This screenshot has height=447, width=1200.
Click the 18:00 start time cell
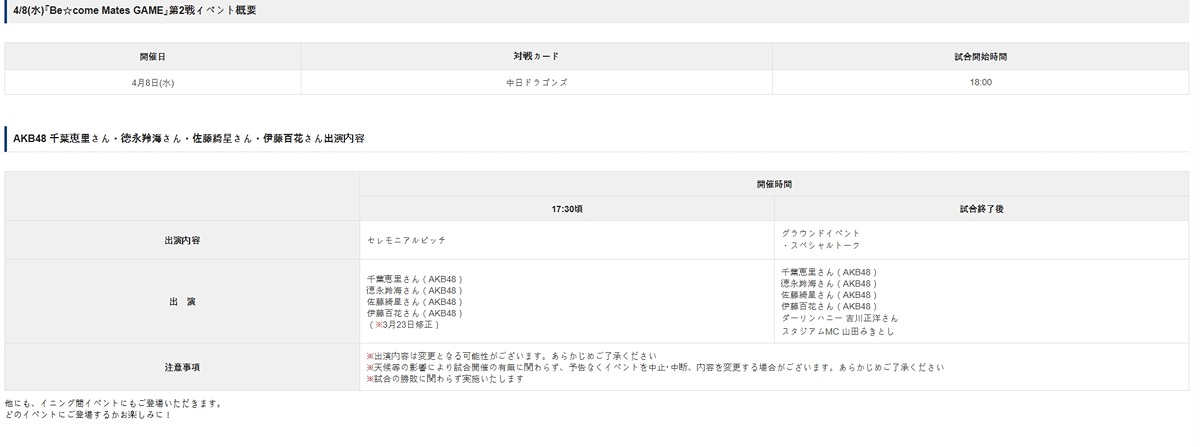pos(980,82)
